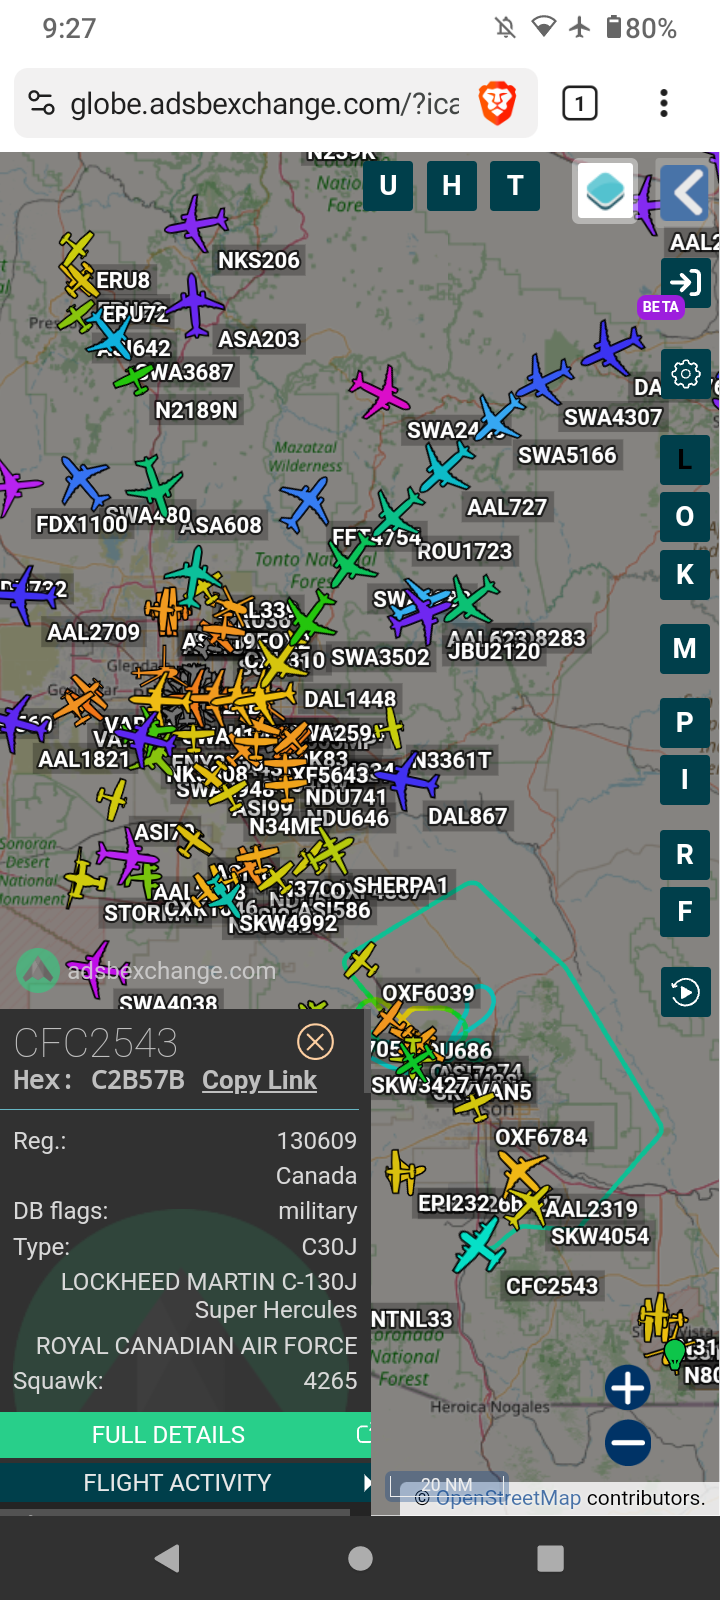Toggle the L labels button
Image resolution: width=720 pixels, height=1600 pixels.
(685, 460)
